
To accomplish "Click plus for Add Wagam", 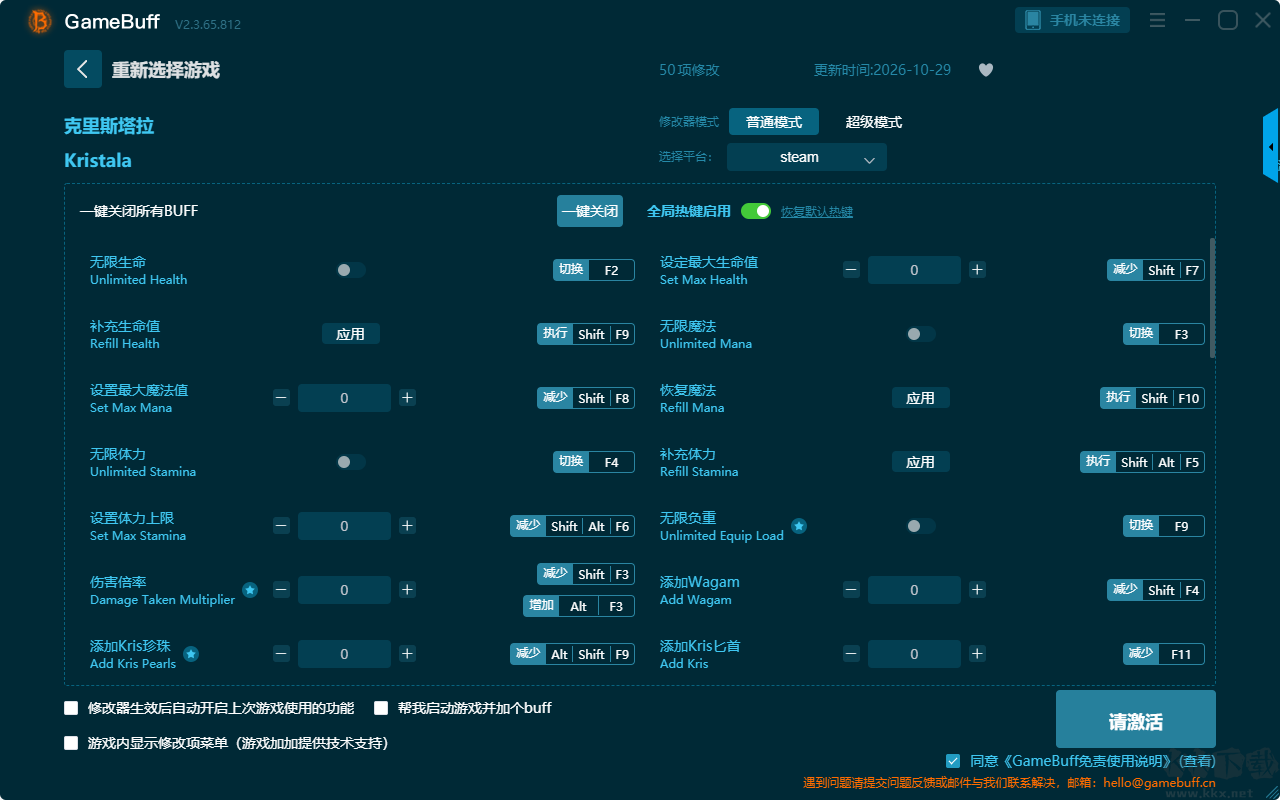I will (x=977, y=590).
